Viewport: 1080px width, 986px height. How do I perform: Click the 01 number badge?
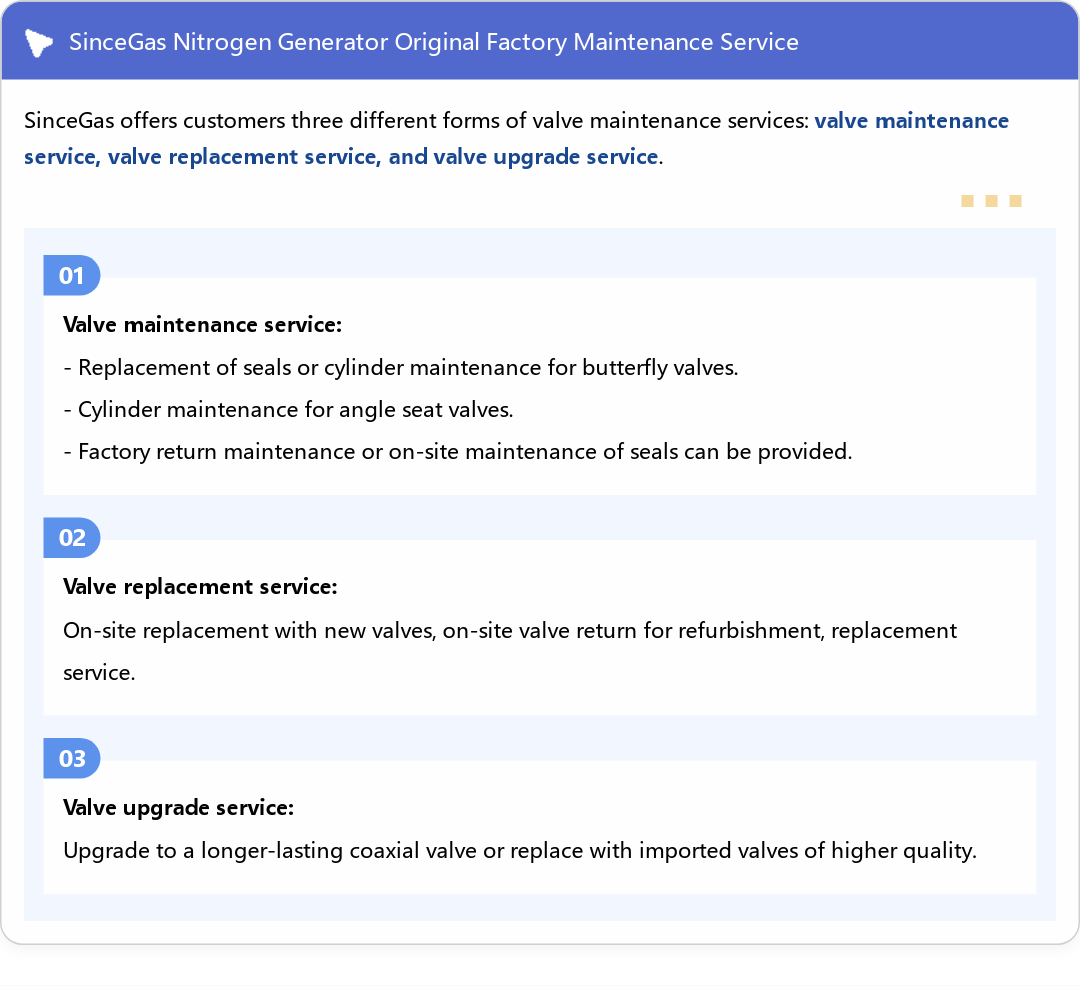[71, 276]
